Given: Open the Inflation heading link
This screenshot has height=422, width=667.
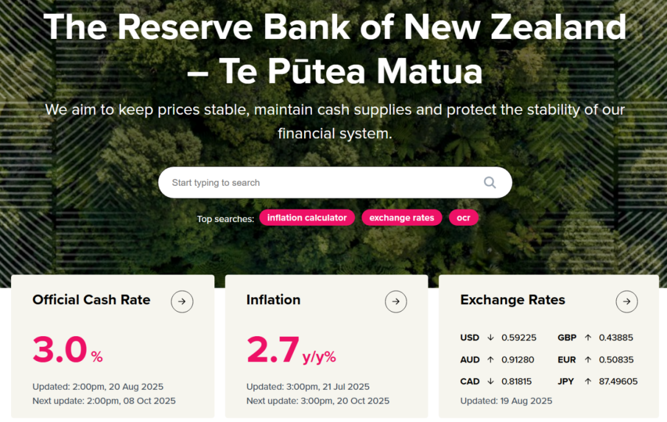Looking at the screenshot, I should (274, 300).
